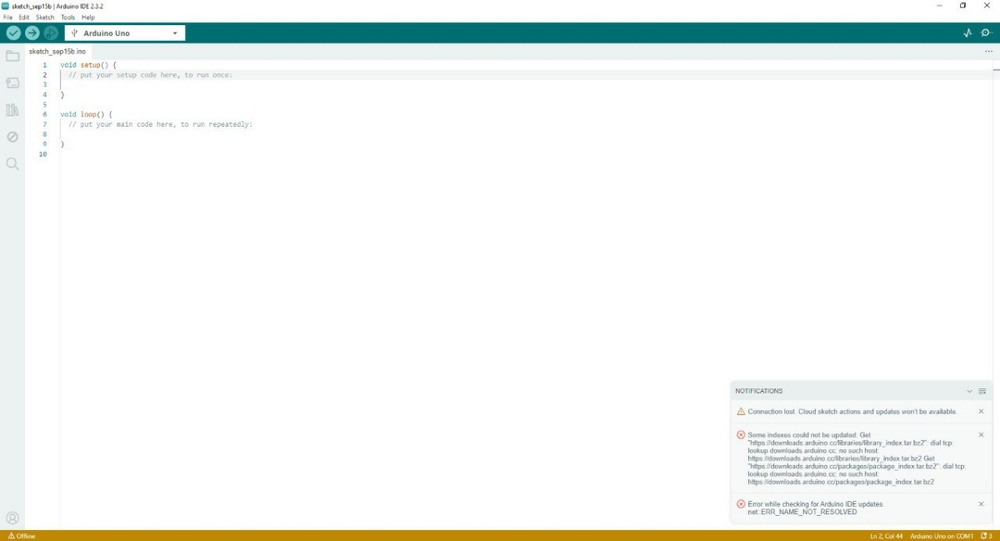Viewport: 1000px width, 541px height.
Task: Open the Debug sidebar panel icon
Action: coord(12,137)
